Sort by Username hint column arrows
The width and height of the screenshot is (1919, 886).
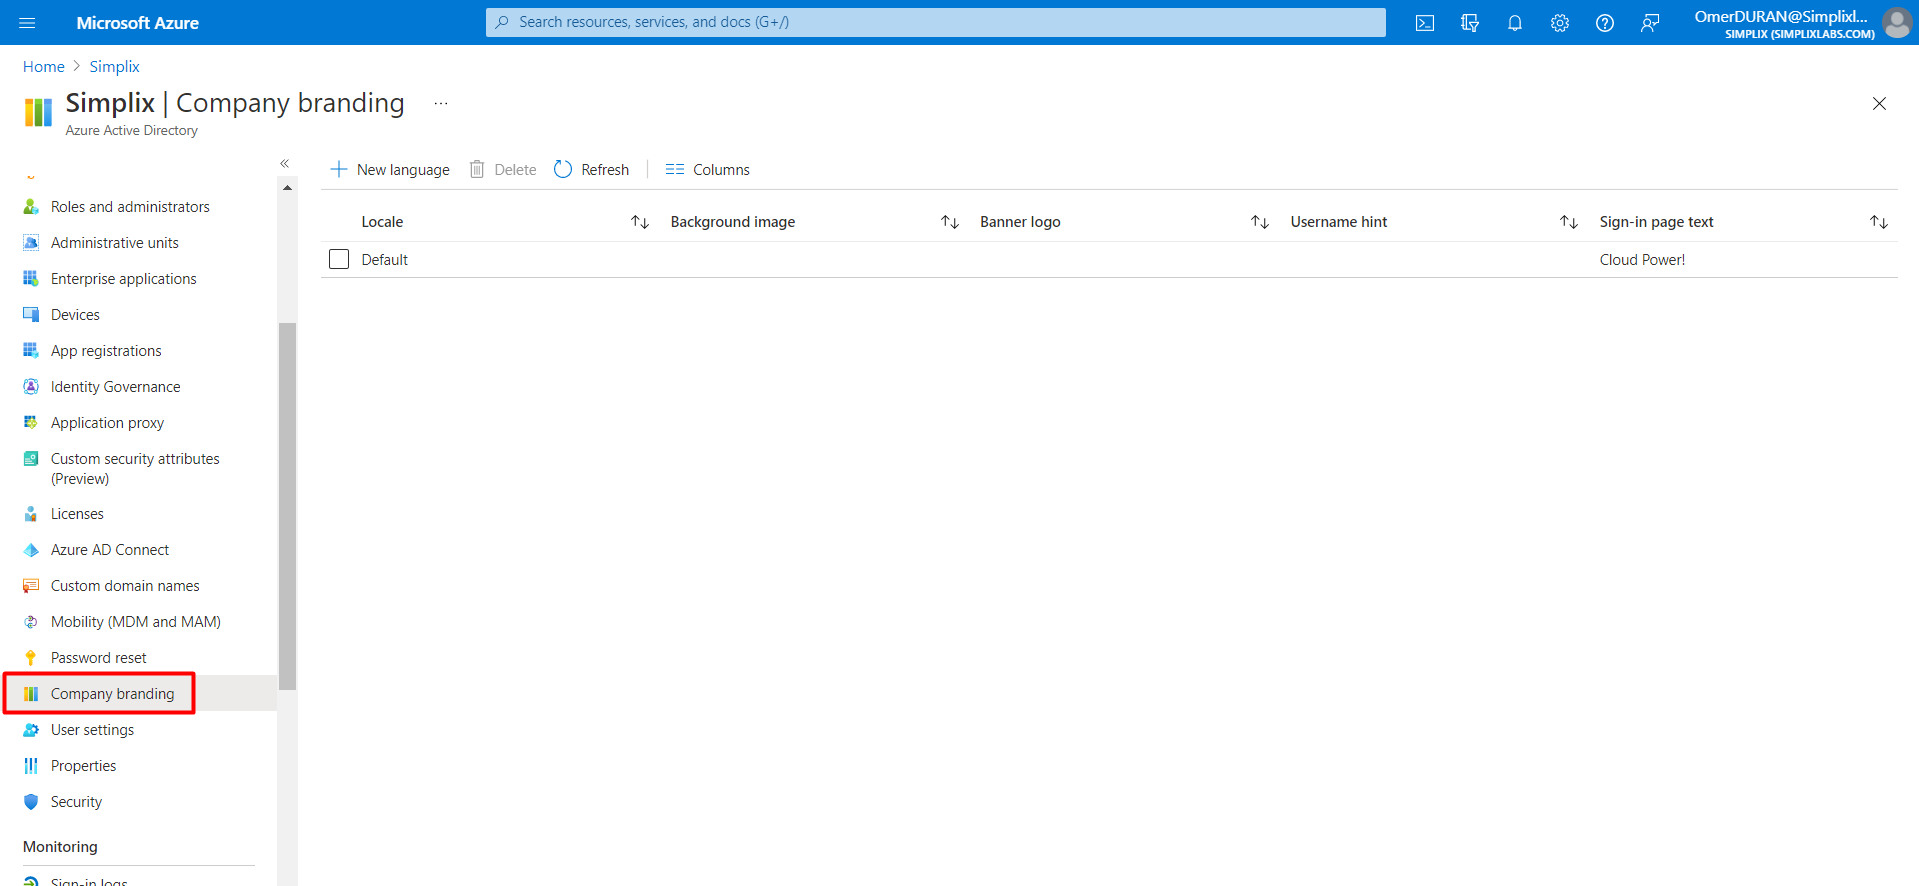tap(1569, 222)
